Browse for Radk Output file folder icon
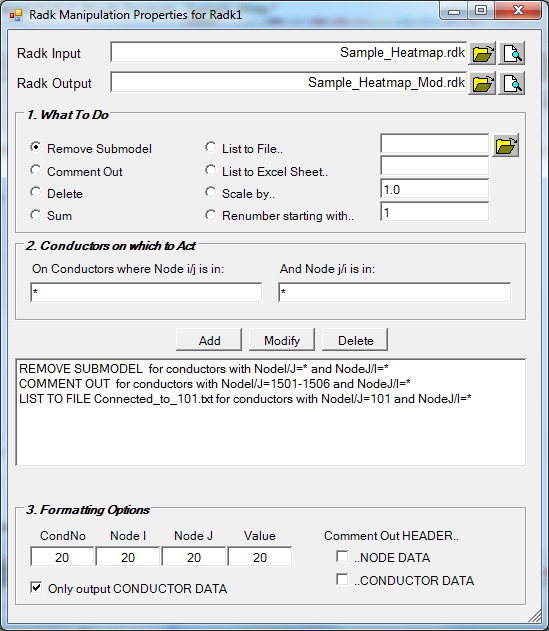The width and height of the screenshot is (549, 631). (482, 83)
